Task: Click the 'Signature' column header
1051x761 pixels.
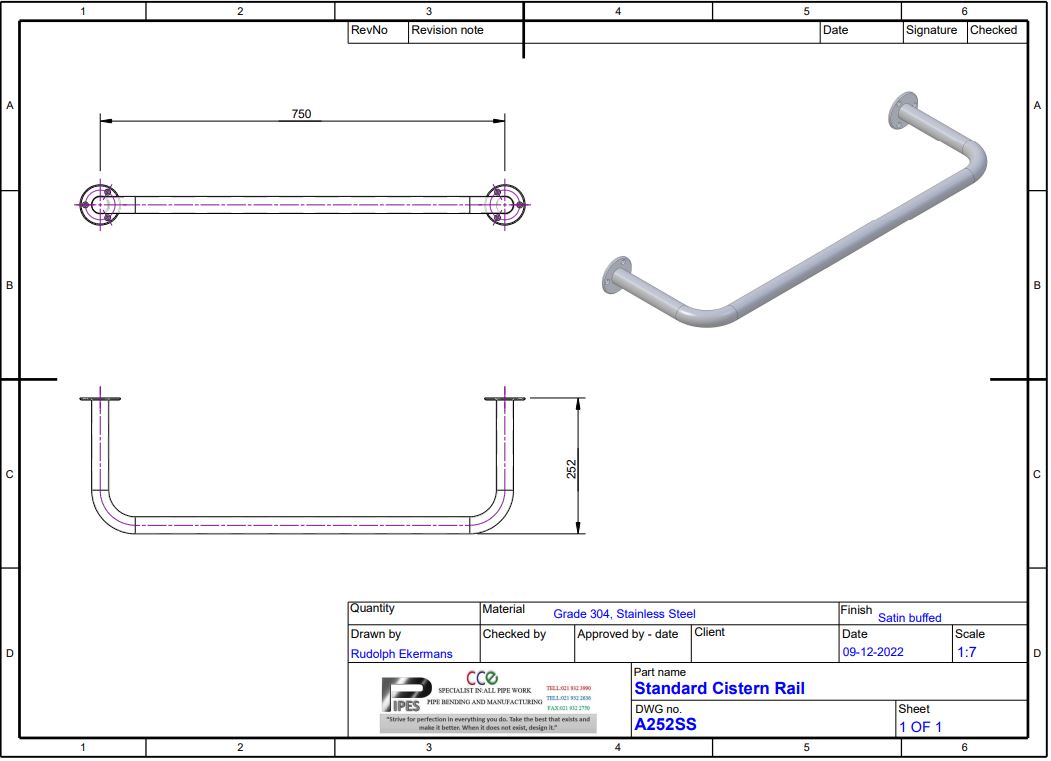Action: click(x=931, y=30)
